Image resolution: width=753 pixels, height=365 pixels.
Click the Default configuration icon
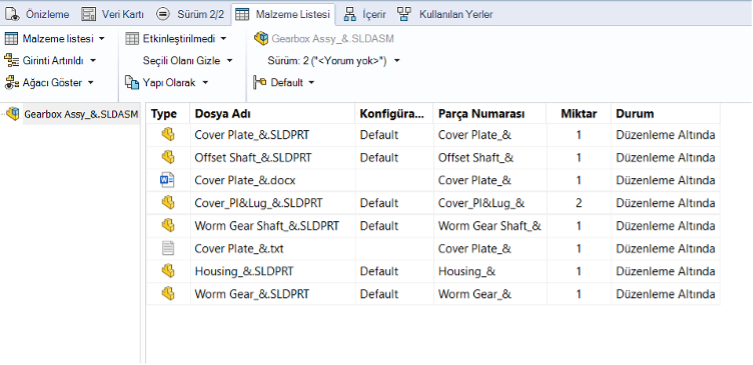point(260,83)
